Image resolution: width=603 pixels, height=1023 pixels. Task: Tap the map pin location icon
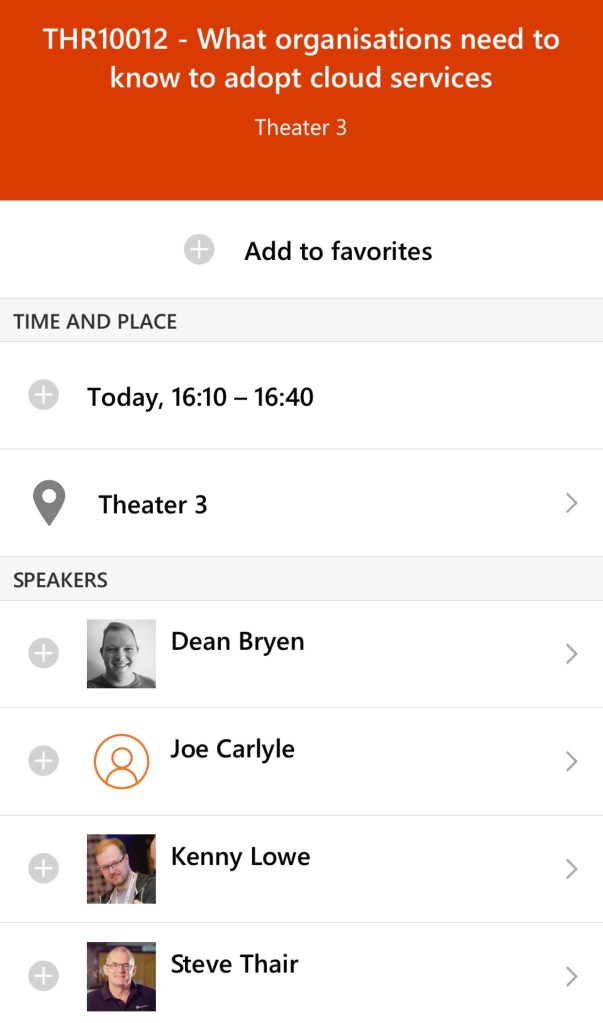tap(49, 503)
